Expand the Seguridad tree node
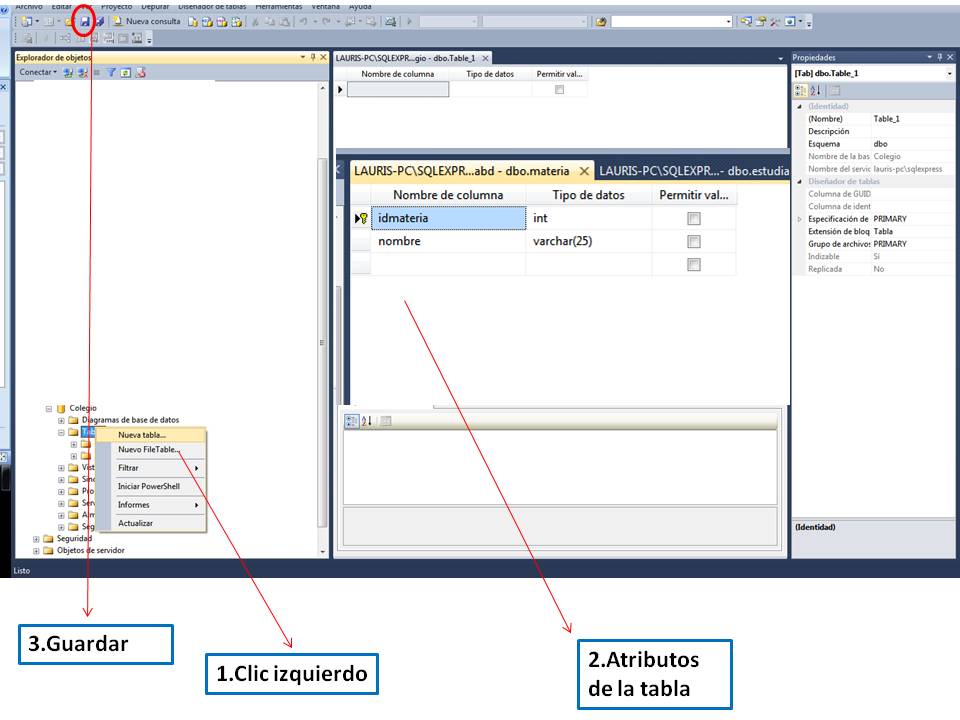Screen dimensions: 960x720 tap(36, 539)
